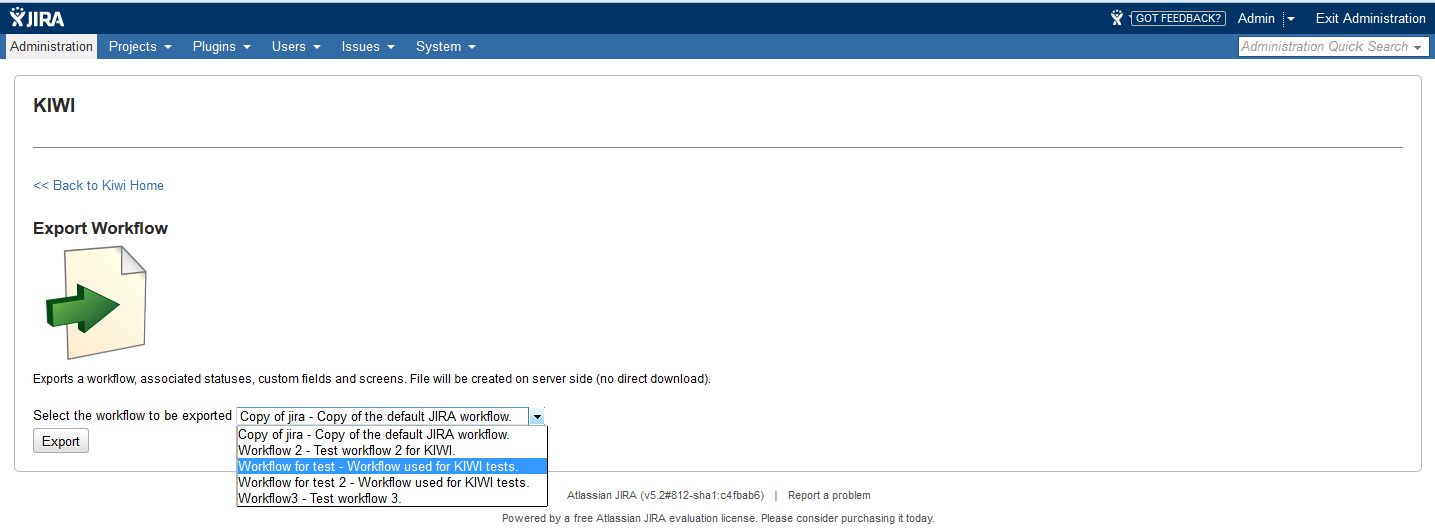Screen dimensions: 1435x531
Task: Open the System menu
Action: pyautogui.click(x=446, y=46)
